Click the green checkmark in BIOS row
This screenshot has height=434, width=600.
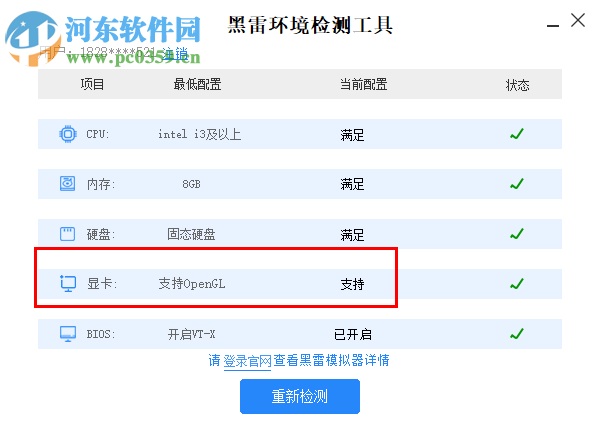point(517,334)
